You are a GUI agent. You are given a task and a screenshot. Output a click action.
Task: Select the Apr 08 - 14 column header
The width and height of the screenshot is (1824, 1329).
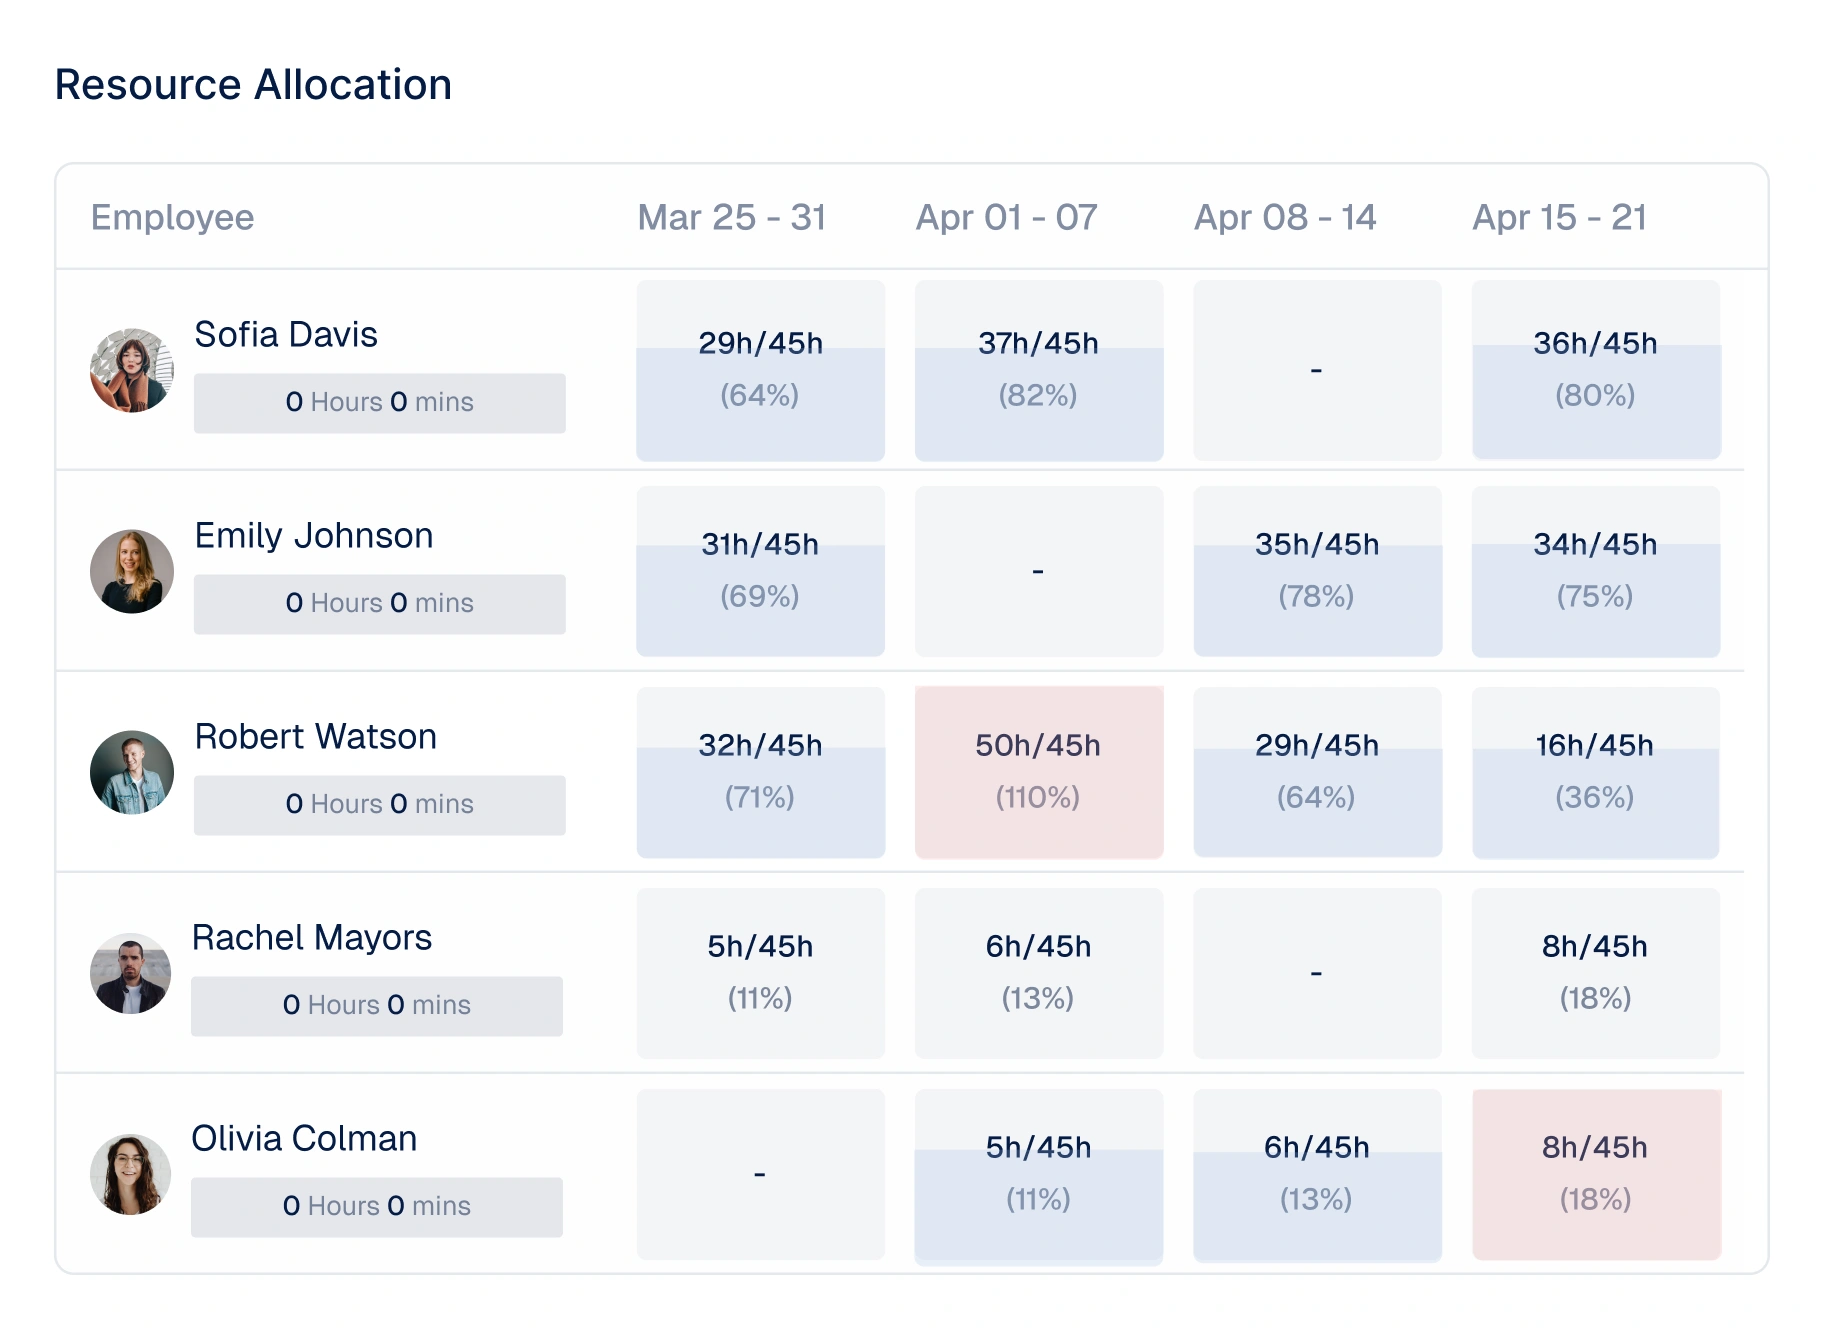coord(1285,217)
